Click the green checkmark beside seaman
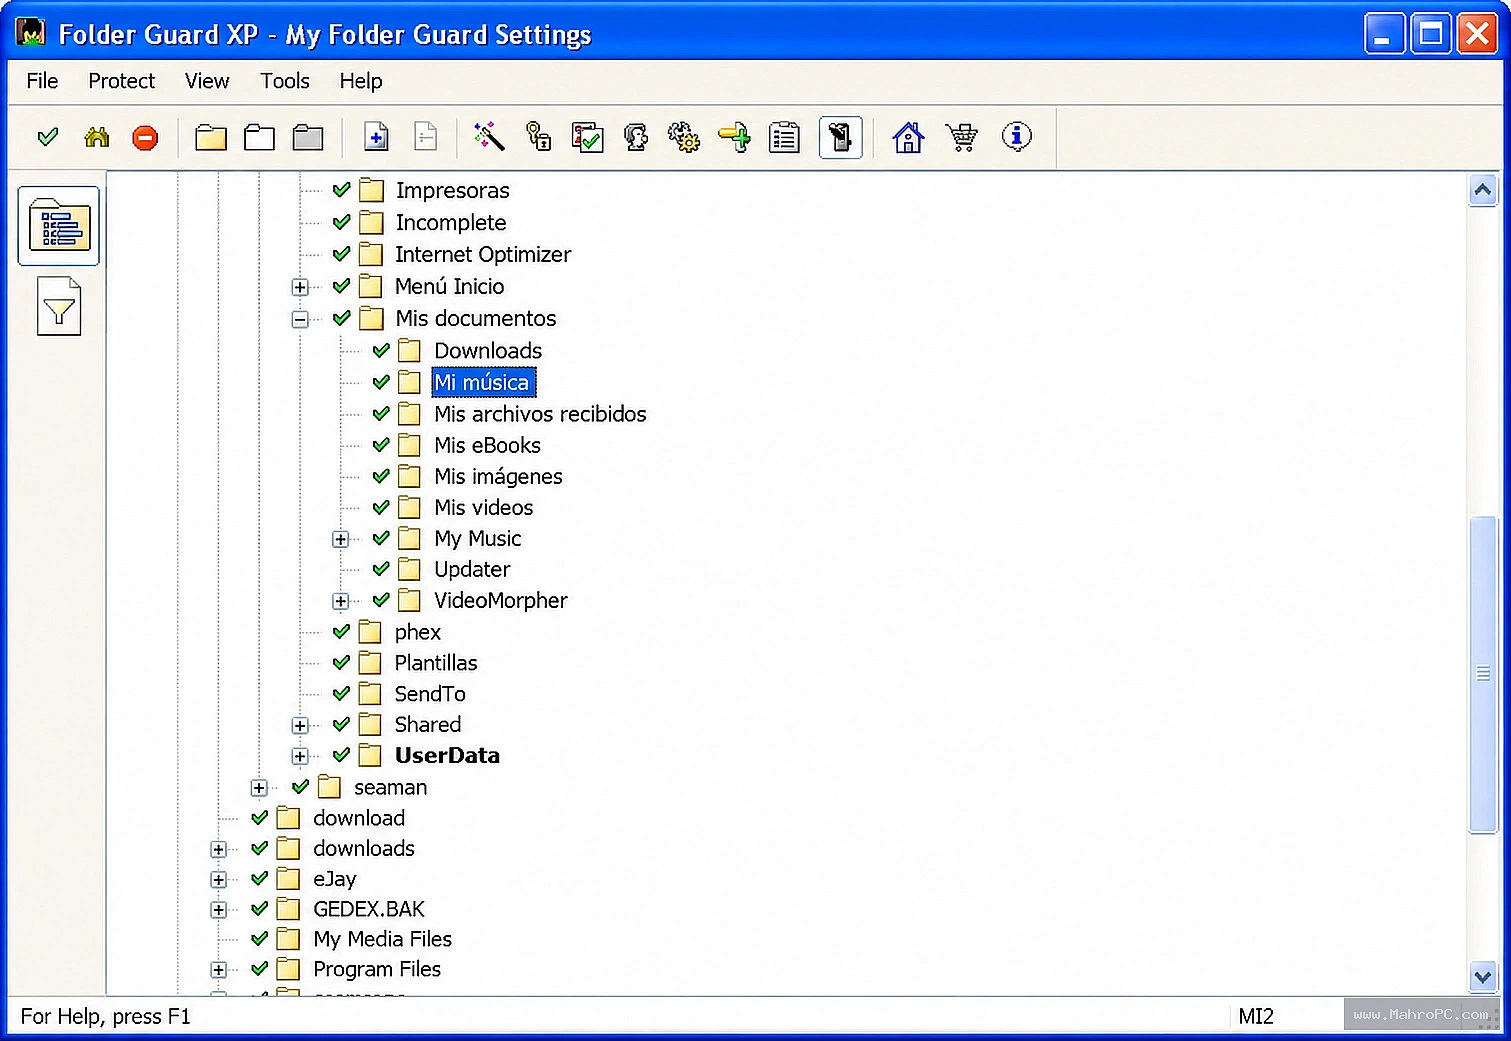This screenshot has height=1041, width=1511. click(x=300, y=787)
